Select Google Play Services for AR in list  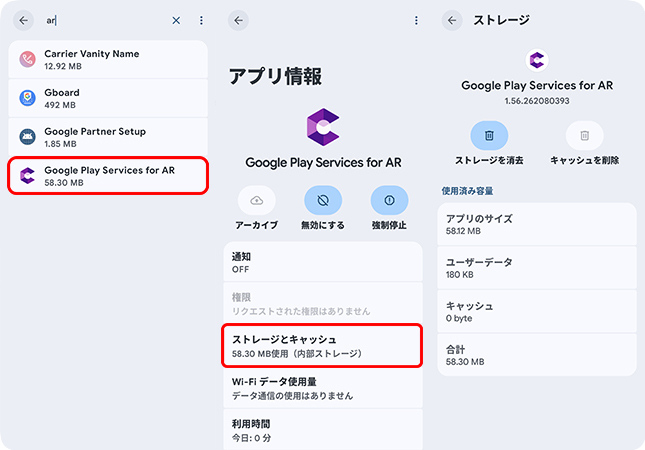(x=108, y=176)
